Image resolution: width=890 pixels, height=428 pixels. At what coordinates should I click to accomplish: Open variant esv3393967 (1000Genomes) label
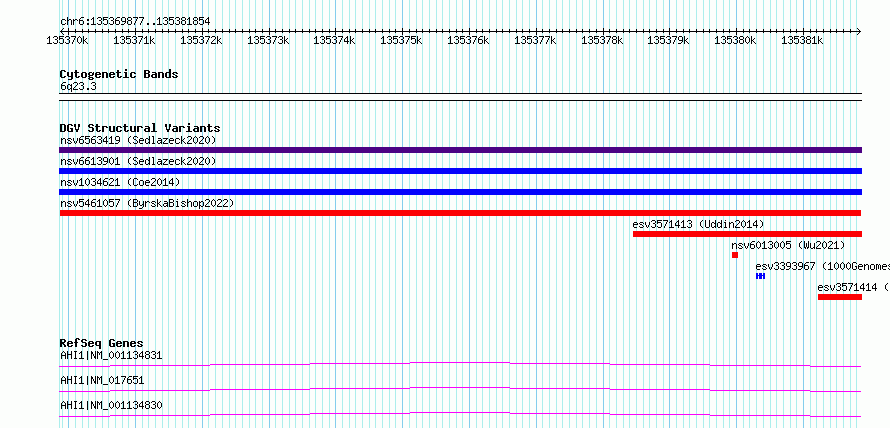coord(822,266)
